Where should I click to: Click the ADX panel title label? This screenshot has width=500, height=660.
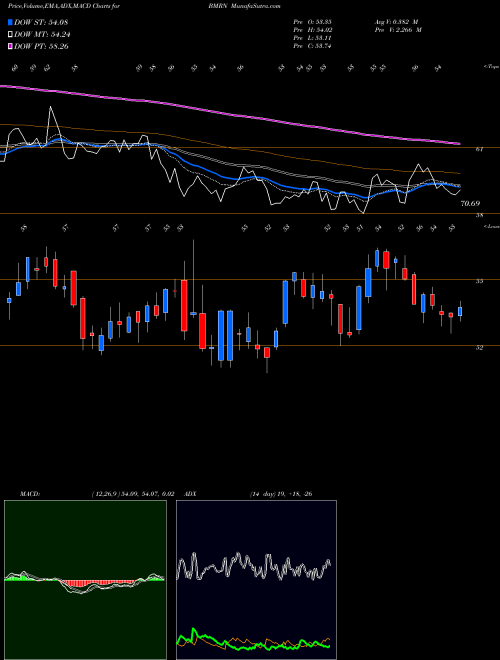[x=191, y=494]
